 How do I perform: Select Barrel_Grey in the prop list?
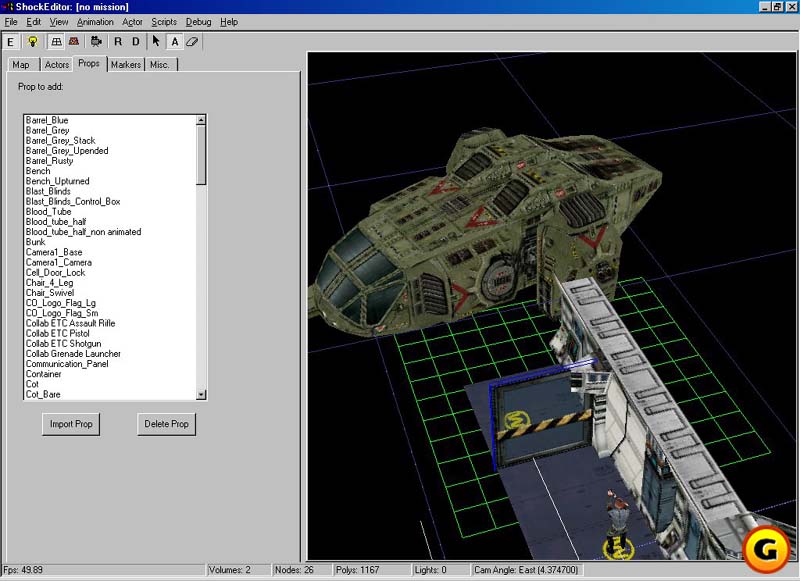[47, 131]
